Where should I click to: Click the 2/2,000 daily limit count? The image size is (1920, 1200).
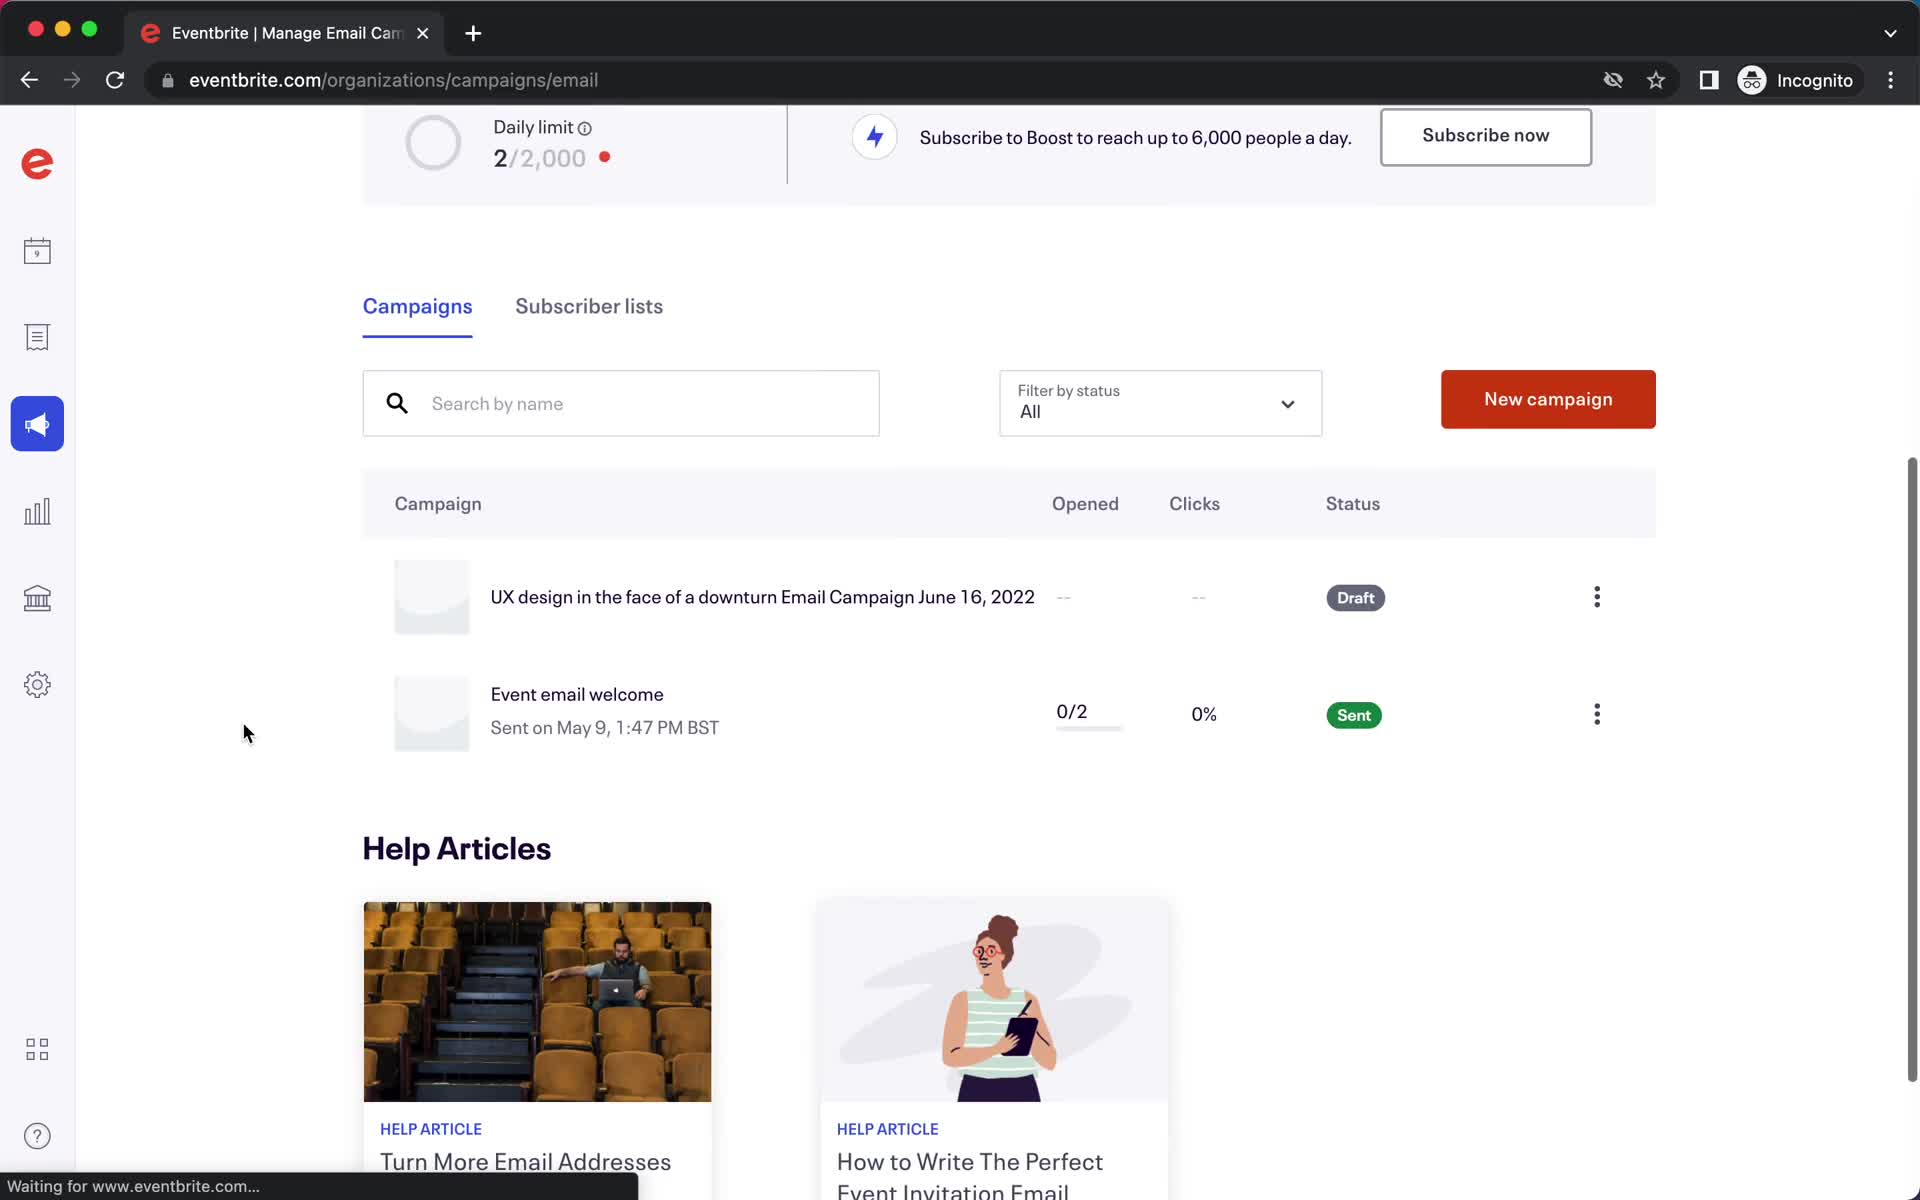click(x=539, y=158)
